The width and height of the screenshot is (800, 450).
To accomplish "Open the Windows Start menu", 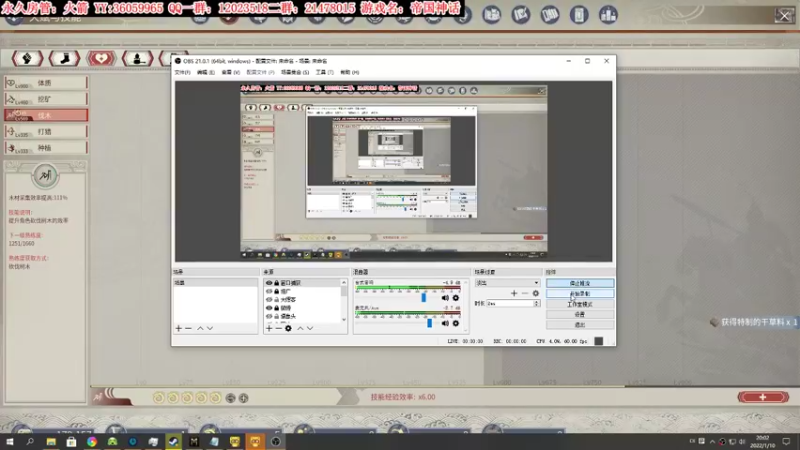I will click(10, 441).
